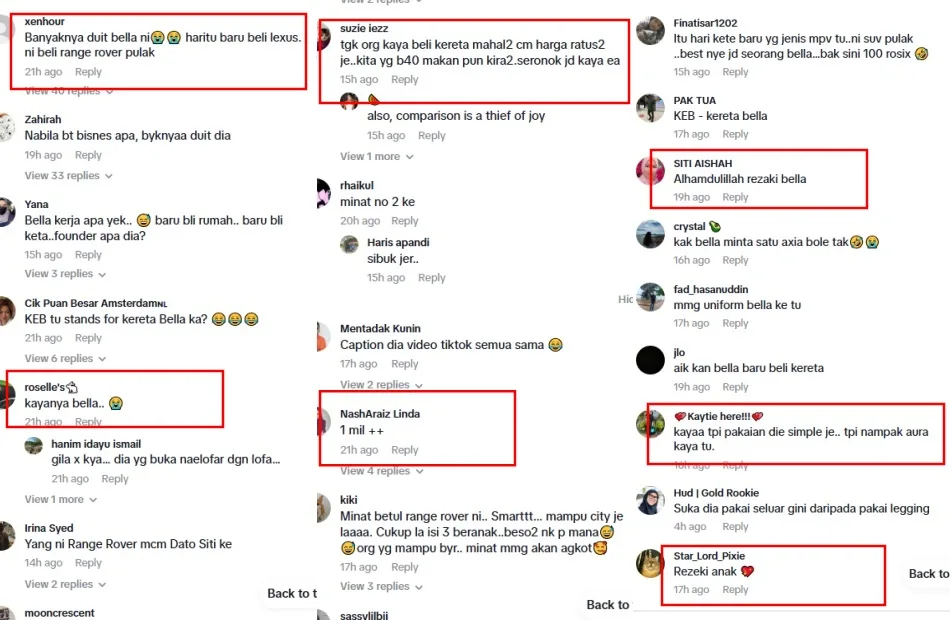
Task: Open jlo's black profile avatar
Action: [650, 360]
